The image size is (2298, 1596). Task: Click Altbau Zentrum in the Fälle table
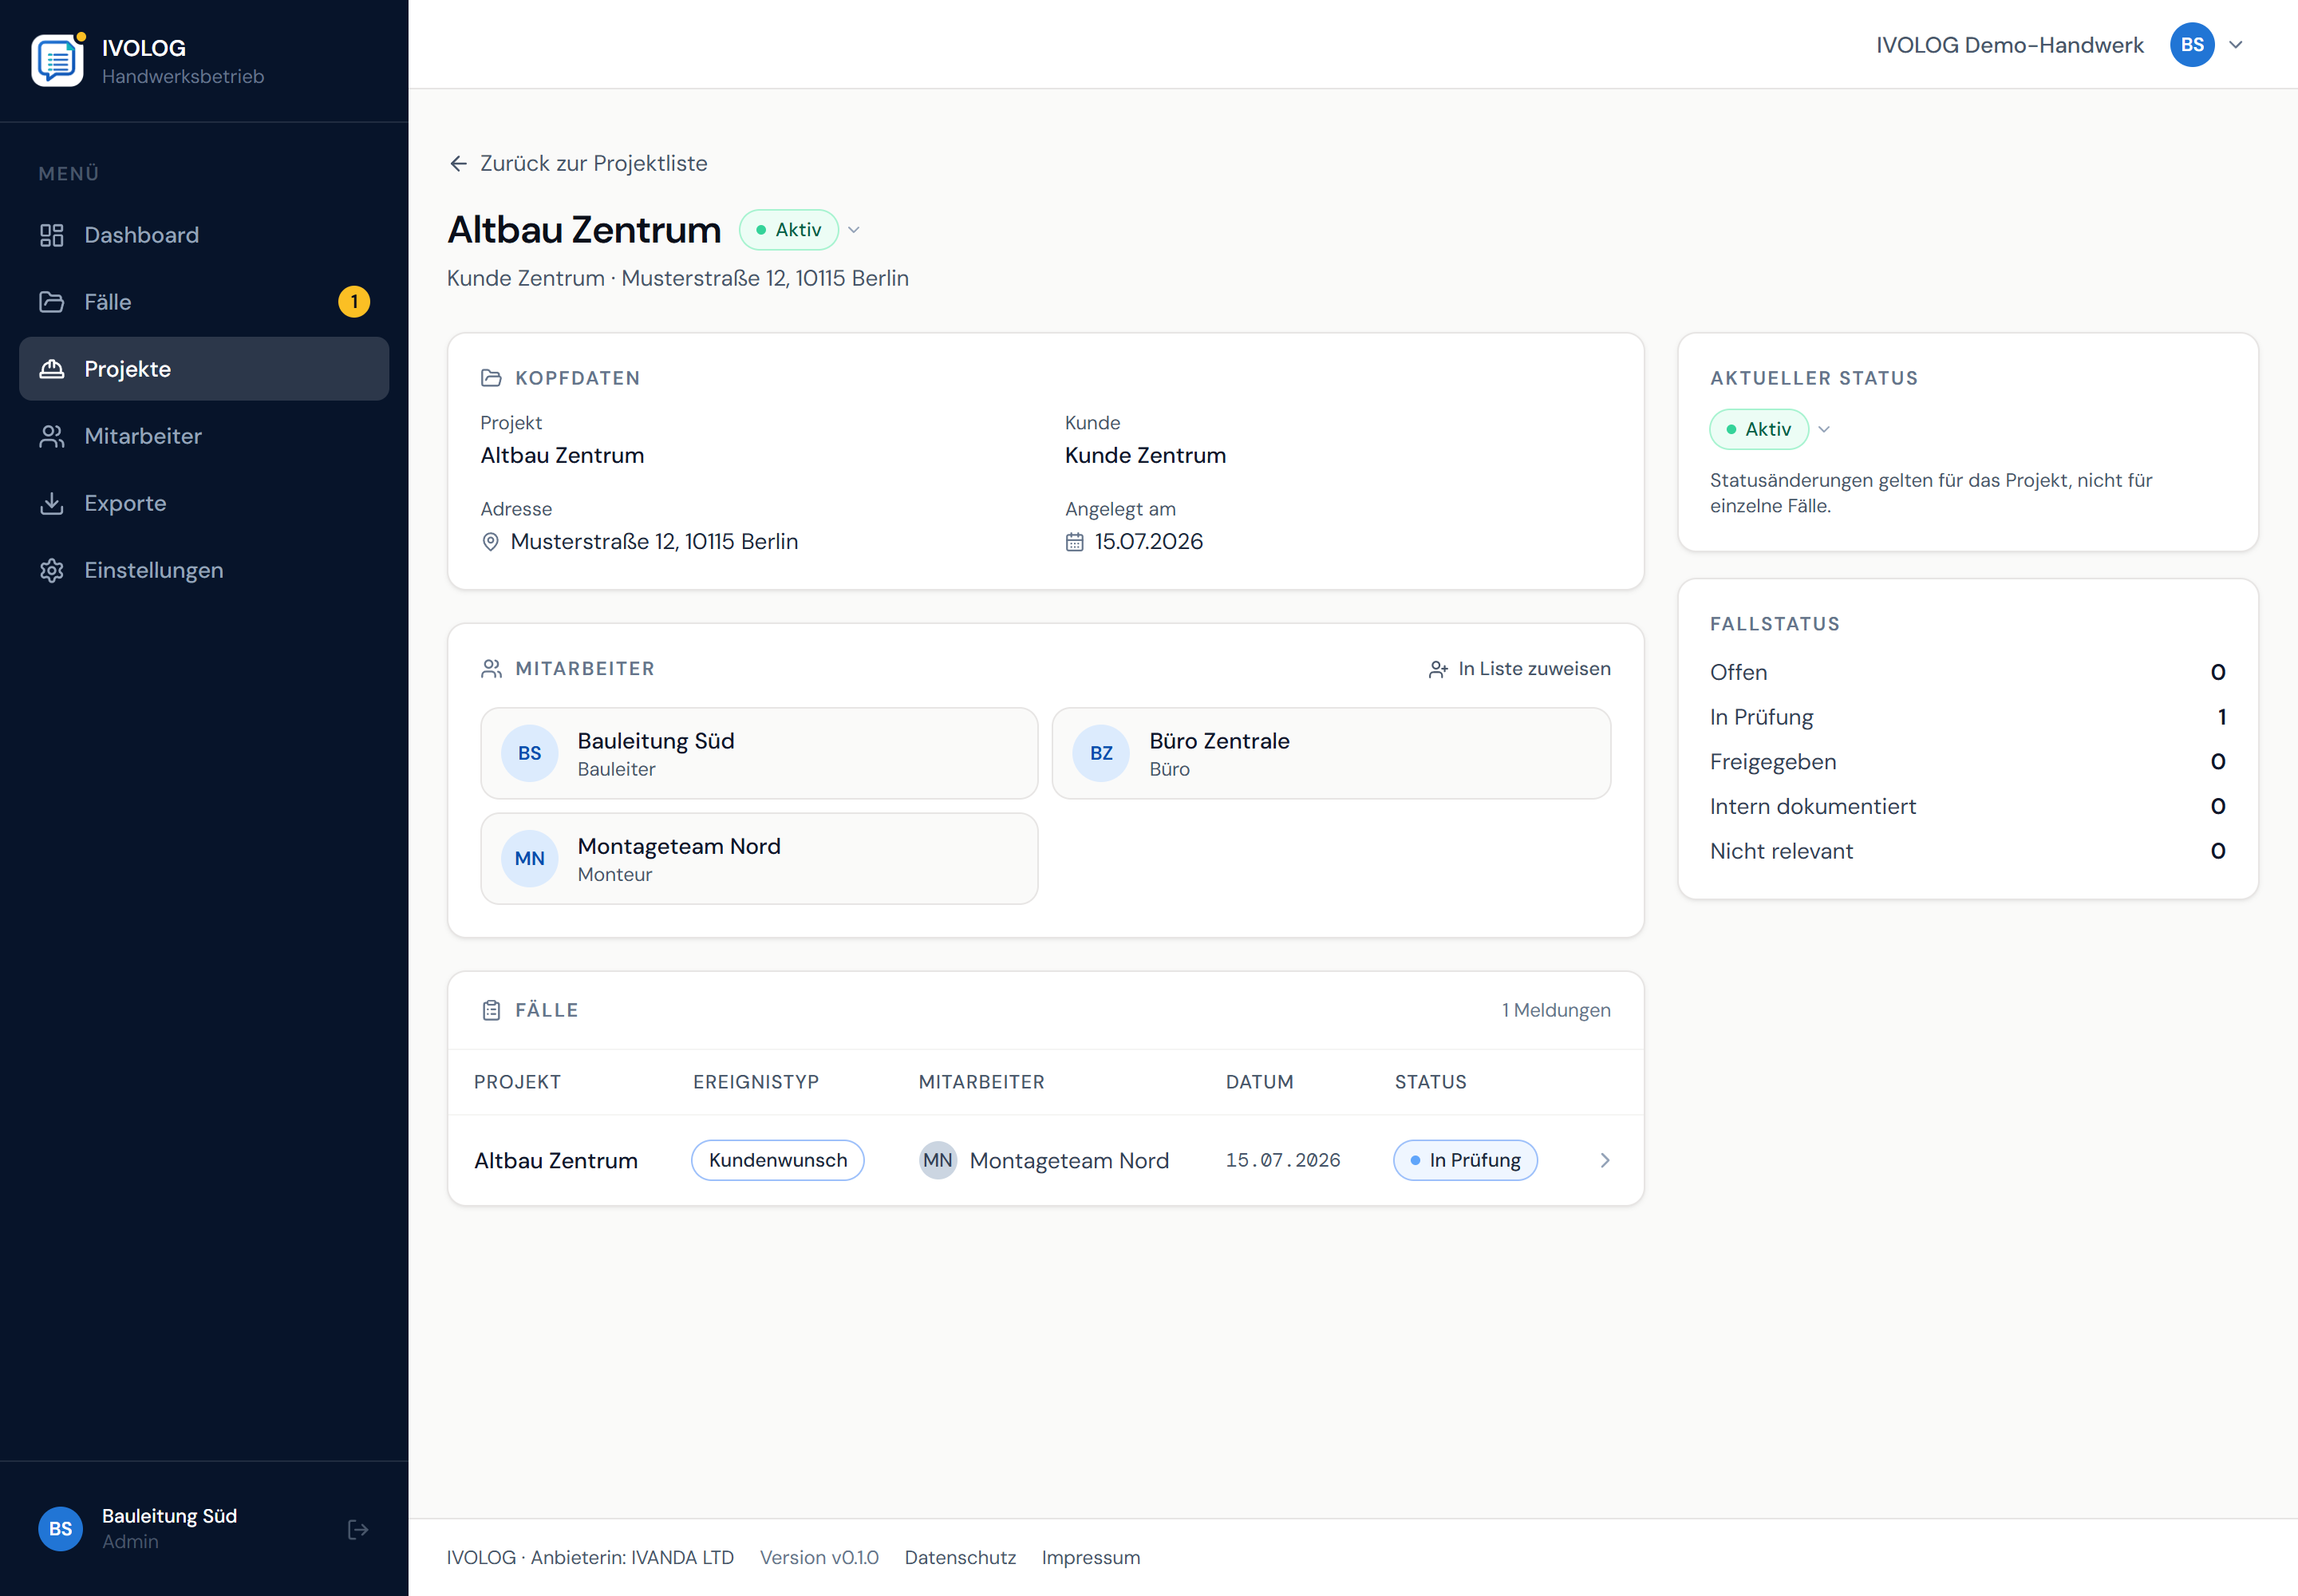pyautogui.click(x=556, y=1161)
